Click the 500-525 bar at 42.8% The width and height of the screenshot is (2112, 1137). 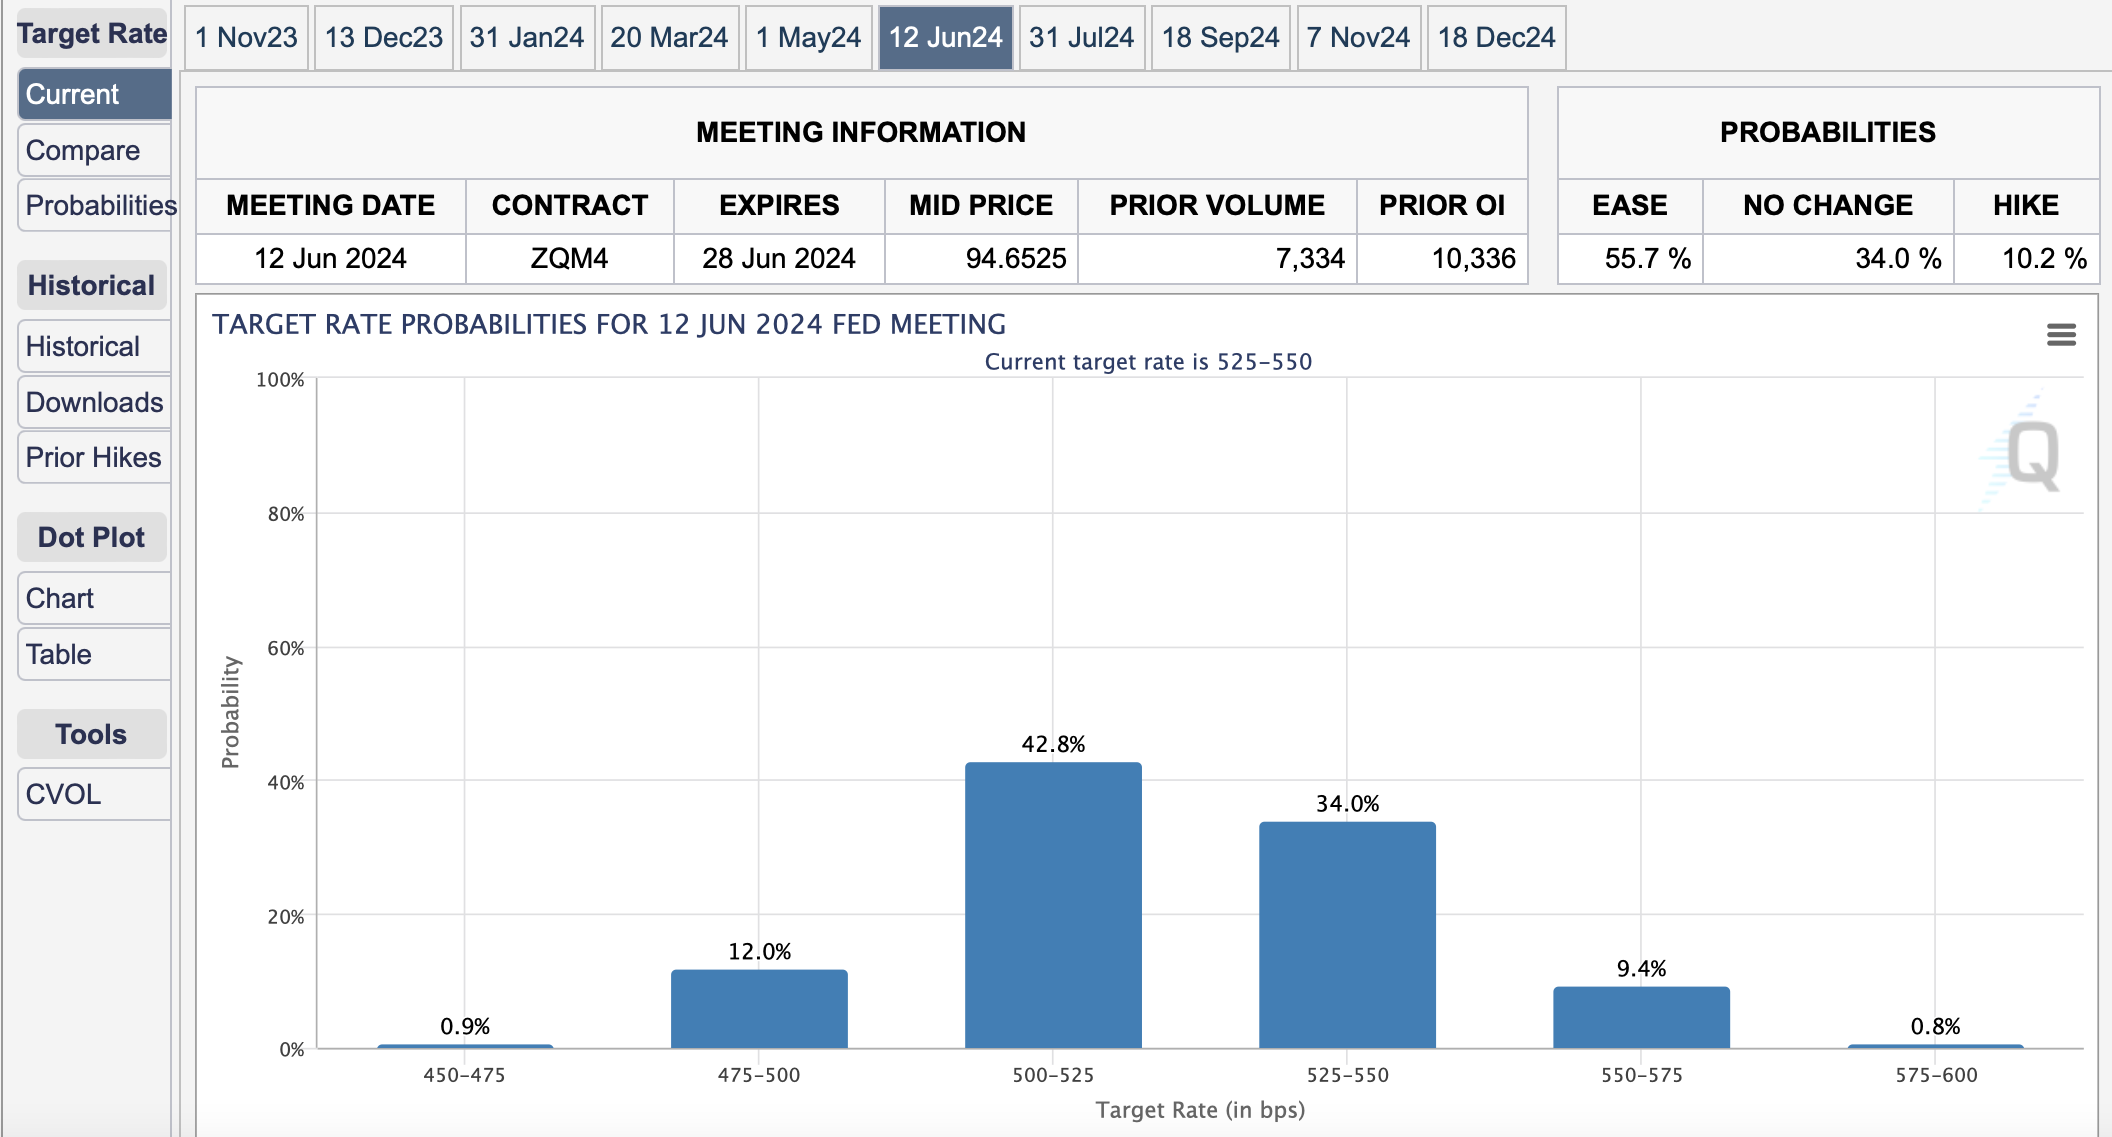pos(1053,905)
